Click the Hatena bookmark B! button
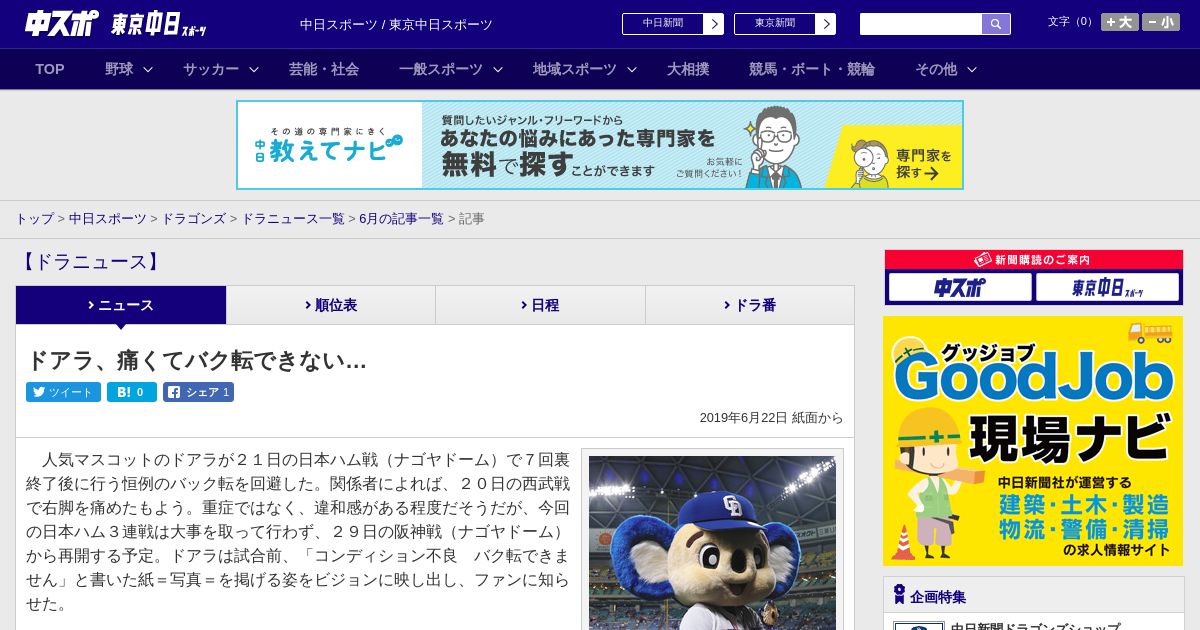The height and width of the screenshot is (630, 1200). [x=132, y=392]
